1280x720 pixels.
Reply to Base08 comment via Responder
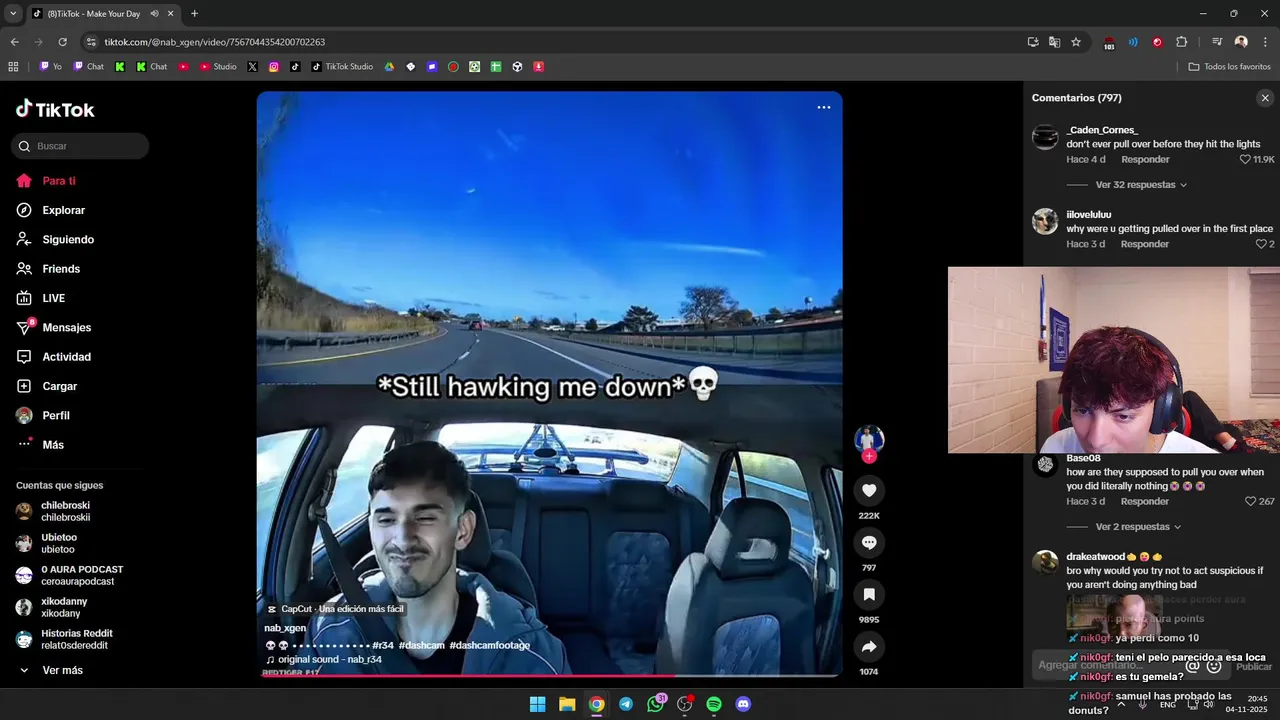pos(1145,501)
